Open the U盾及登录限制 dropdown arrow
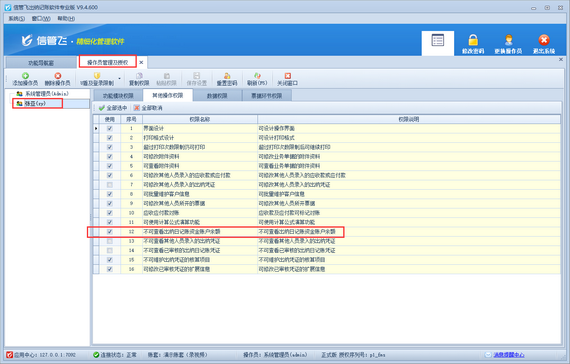This screenshot has width=570, height=364. click(x=120, y=79)
